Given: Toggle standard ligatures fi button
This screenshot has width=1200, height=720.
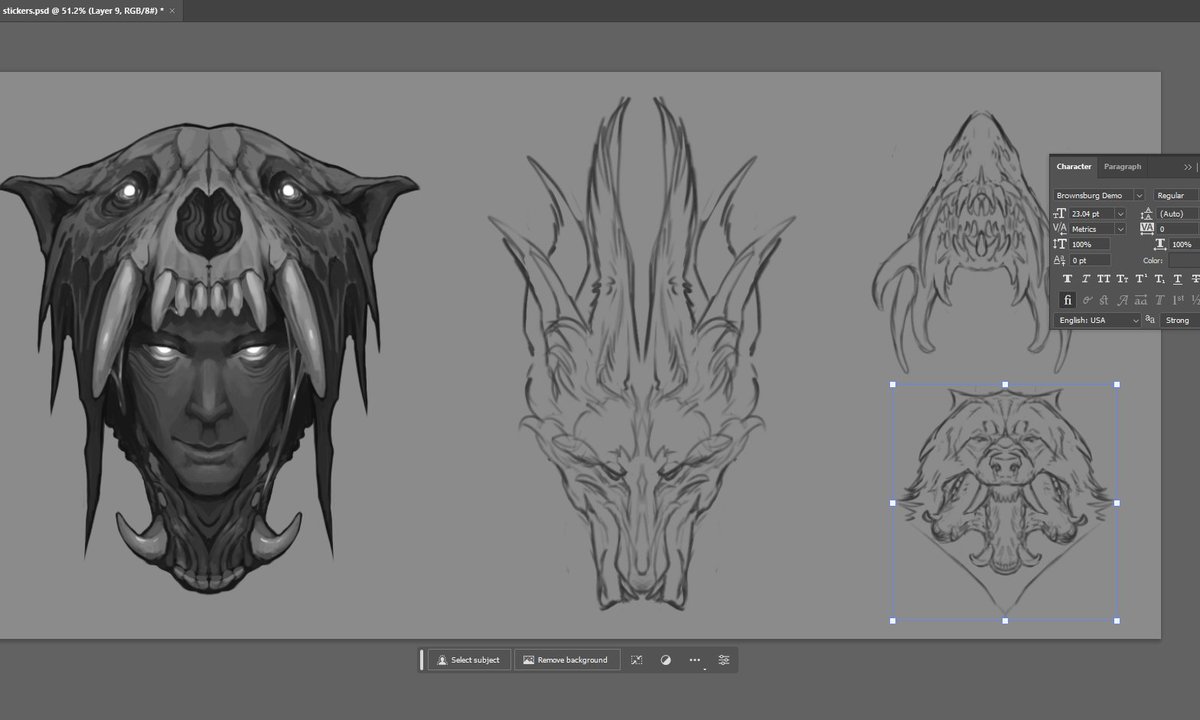Looking at the screenshot, I should coord(1068,300).
